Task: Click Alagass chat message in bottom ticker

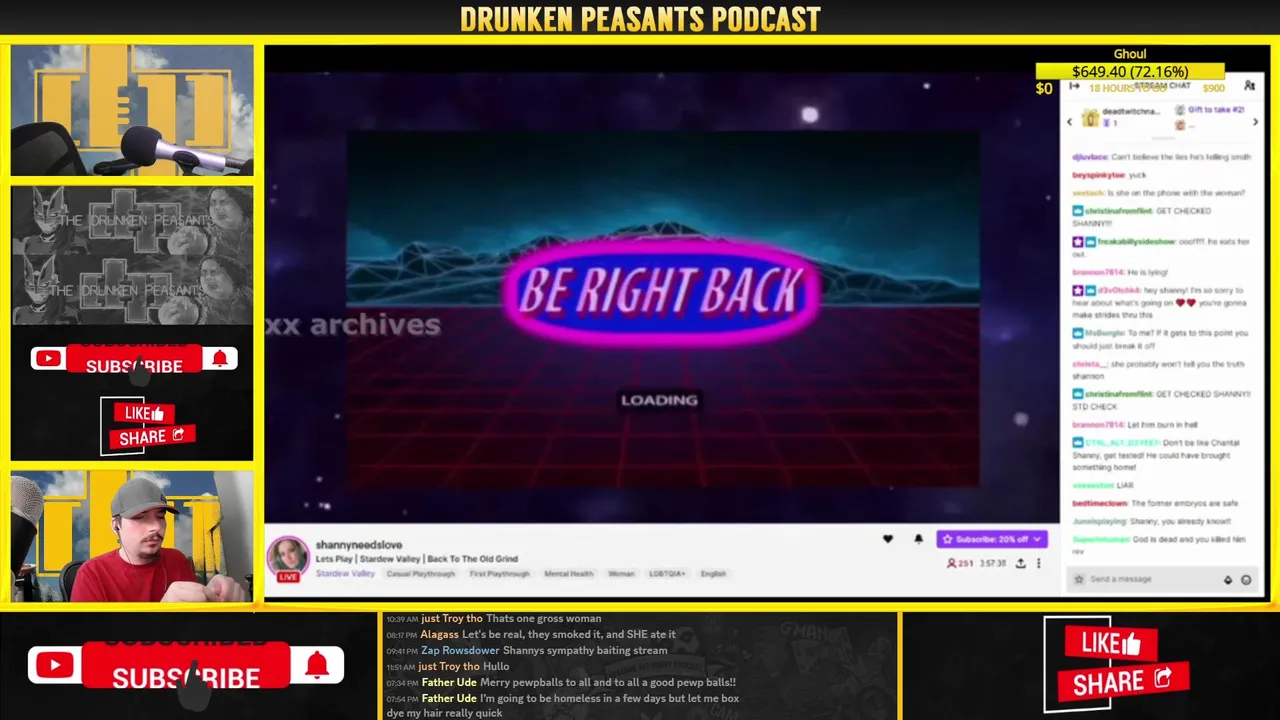Action: (531, 635)
